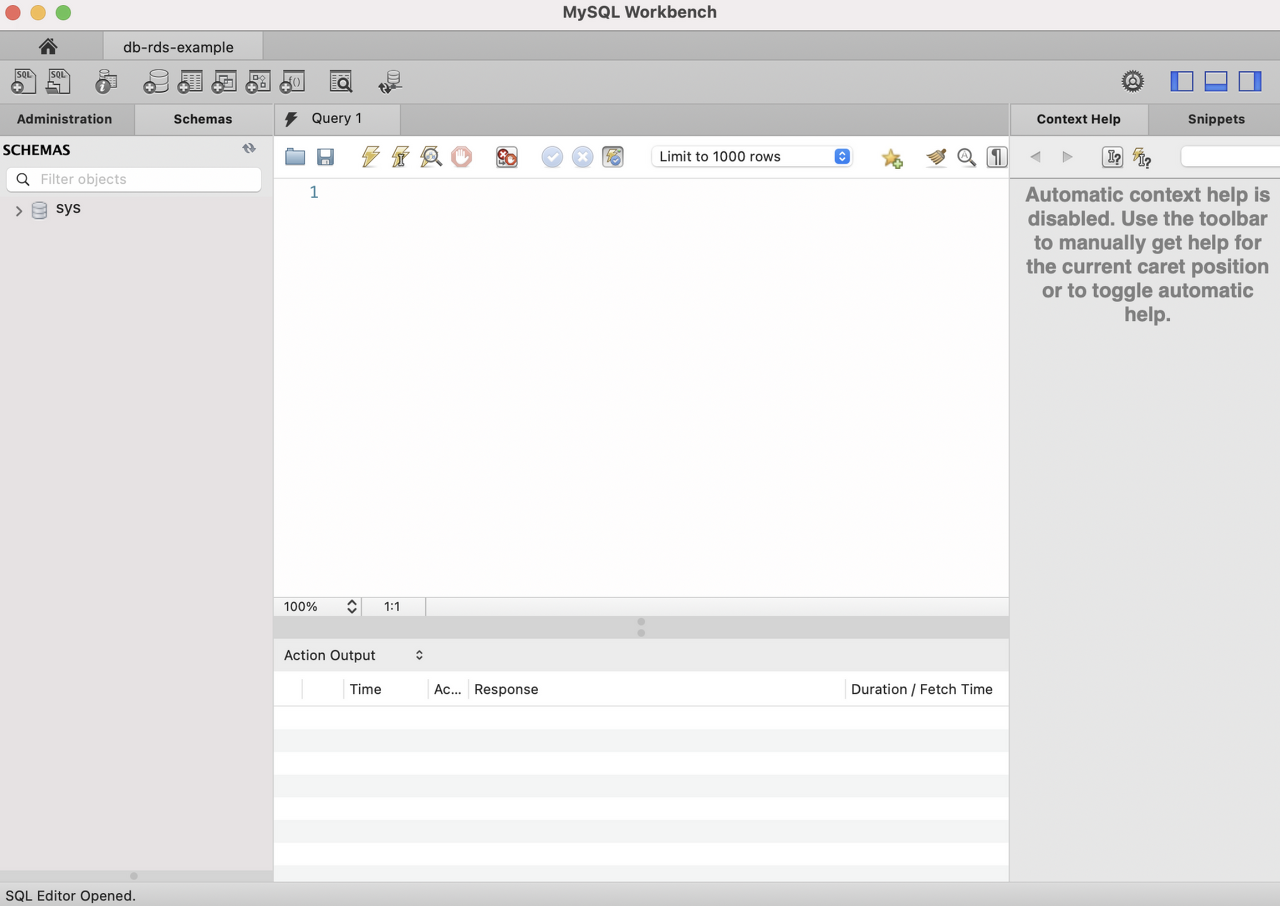The image size is (1280, 906).
Task: Toggle left sidebar visibility
Action: coord(1182,82)
